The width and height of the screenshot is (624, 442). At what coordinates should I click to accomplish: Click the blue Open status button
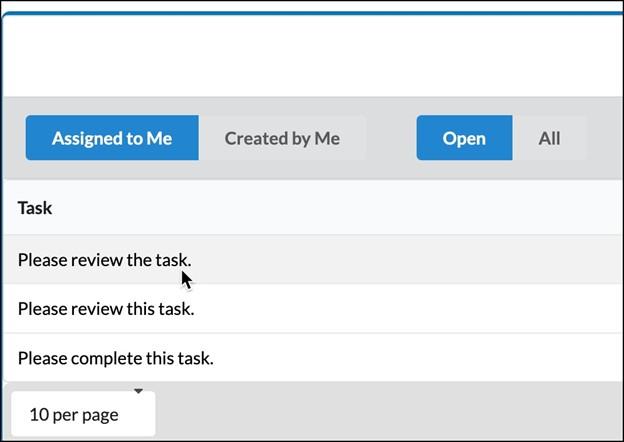pyautogui.click(x=464, y=138)
